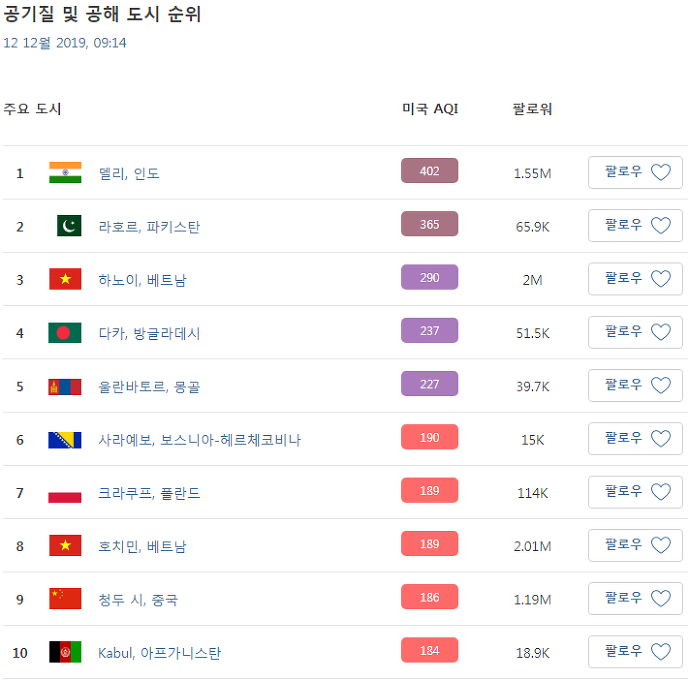This screenshot has height=680, width=690.
Task: Click the Bangladesh flag beside Dhaka
Action: [65, 333]
